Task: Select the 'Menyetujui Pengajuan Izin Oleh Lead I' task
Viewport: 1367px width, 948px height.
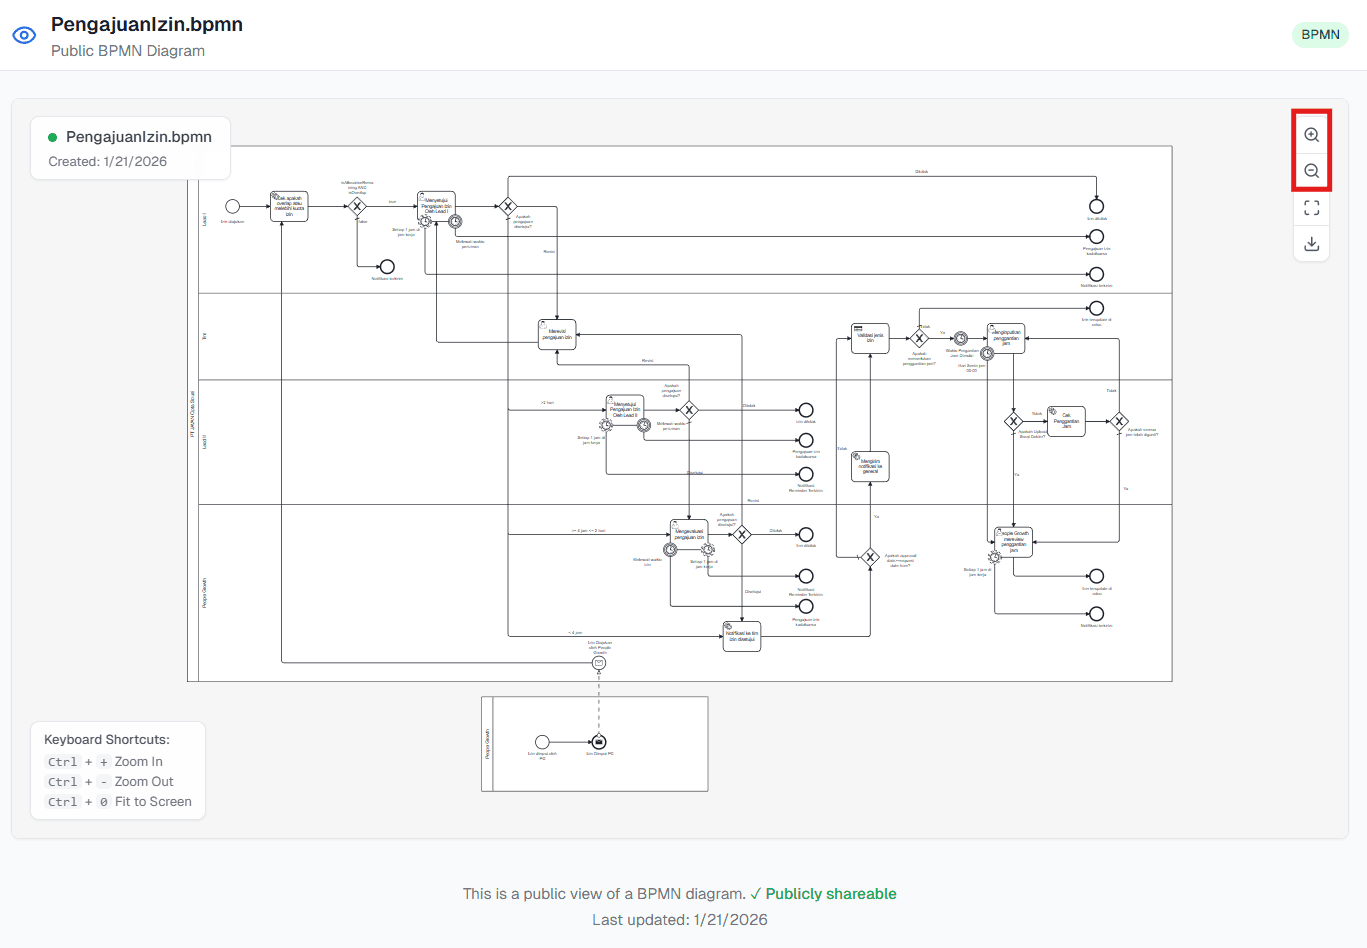Action: point(436,205)
